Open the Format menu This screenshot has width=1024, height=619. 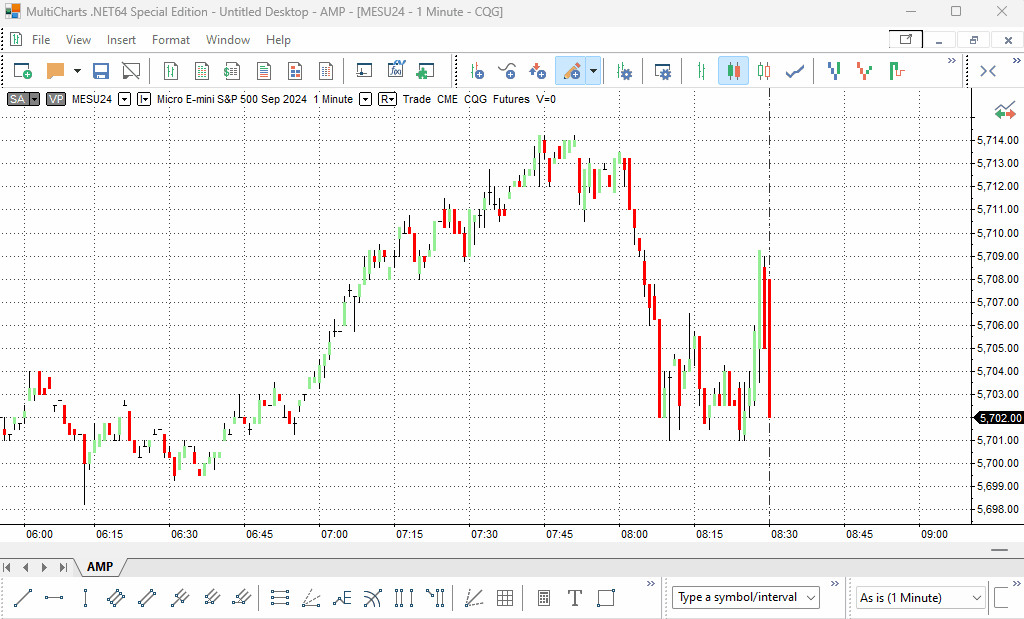[170, 40]
